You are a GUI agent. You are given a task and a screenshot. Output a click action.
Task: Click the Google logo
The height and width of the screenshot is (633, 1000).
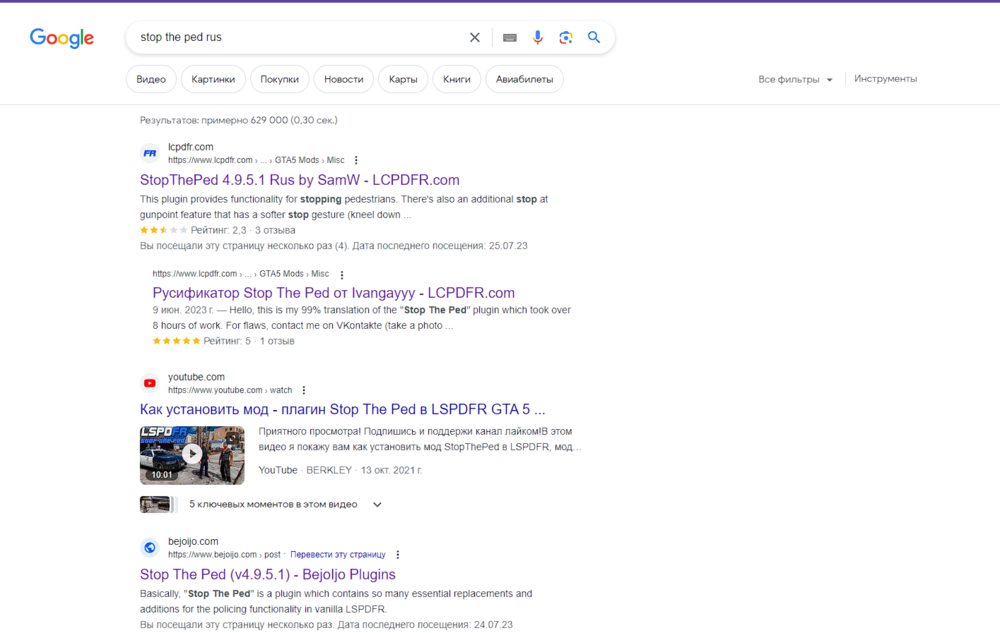coord(61,38)
